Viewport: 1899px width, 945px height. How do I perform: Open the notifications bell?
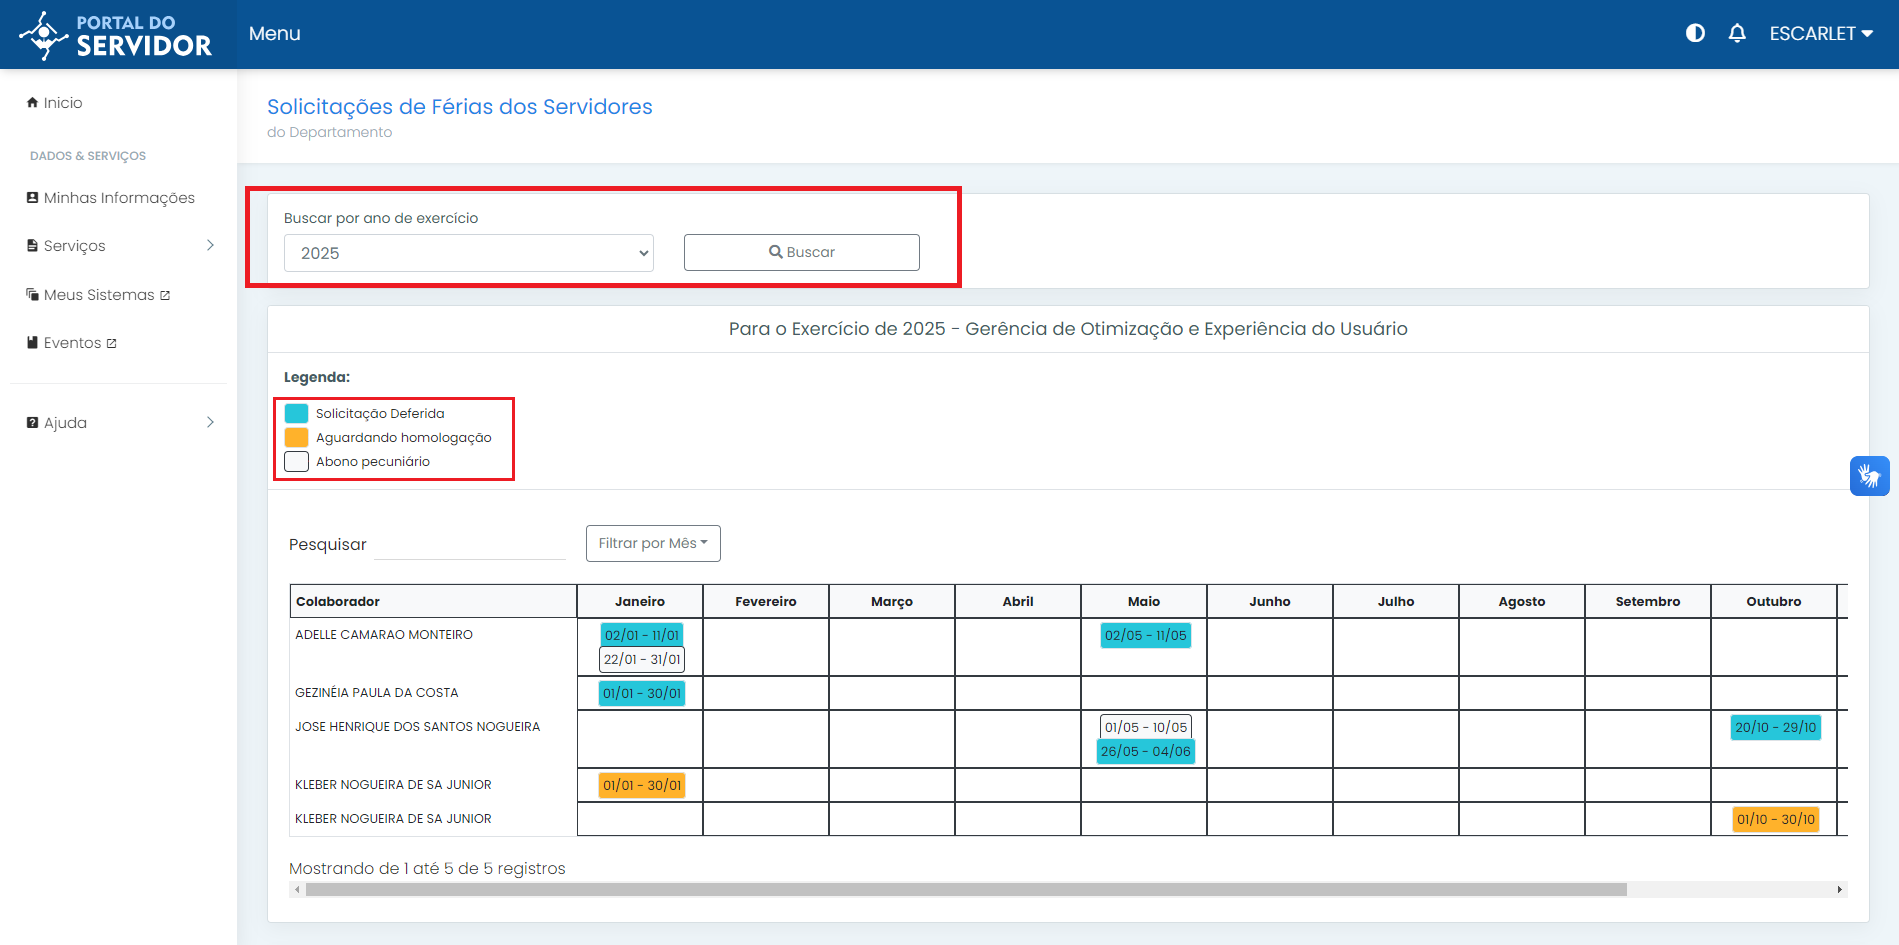[x=1737, y=33]
